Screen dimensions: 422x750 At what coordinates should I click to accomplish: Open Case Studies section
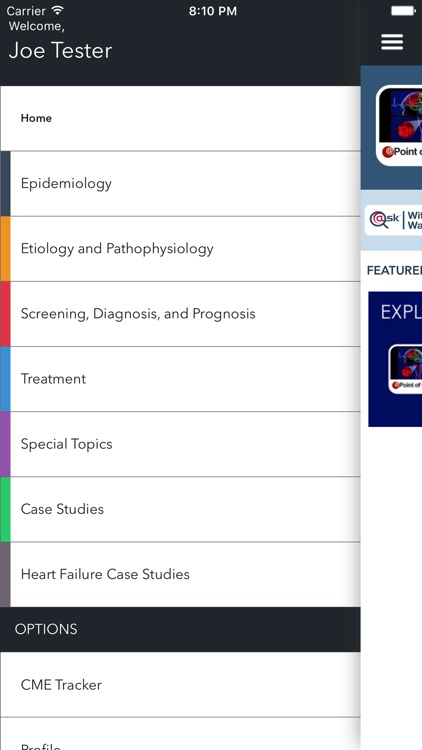[x=180, y=509]
